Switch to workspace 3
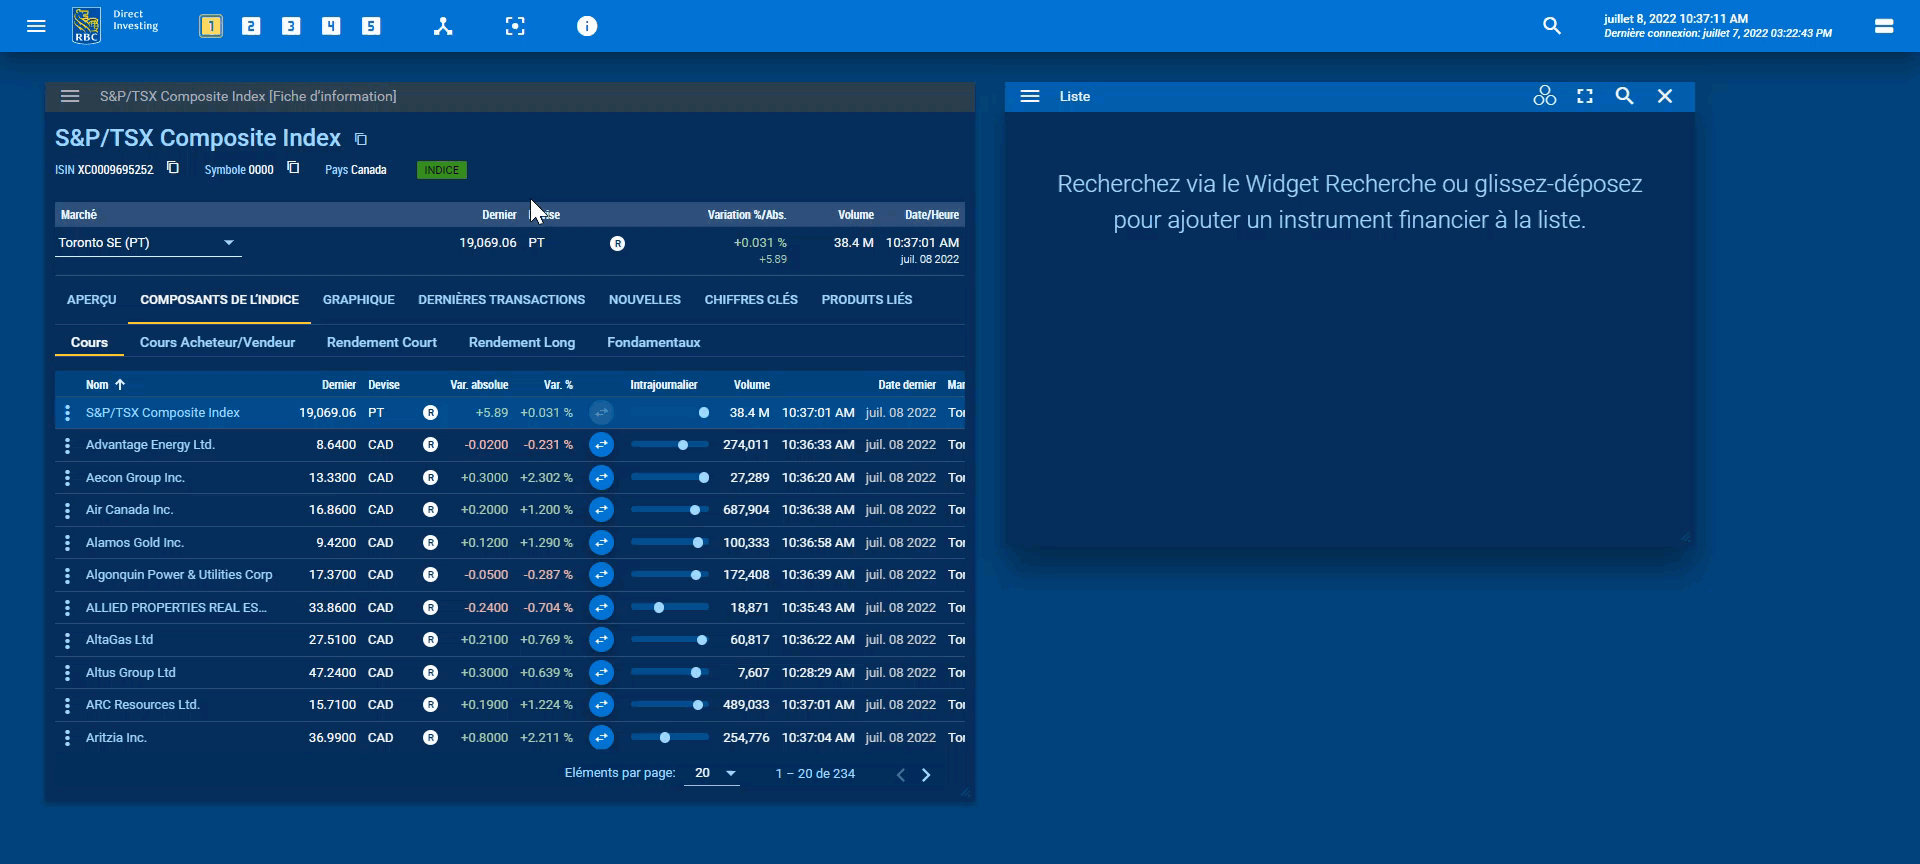 291,26
